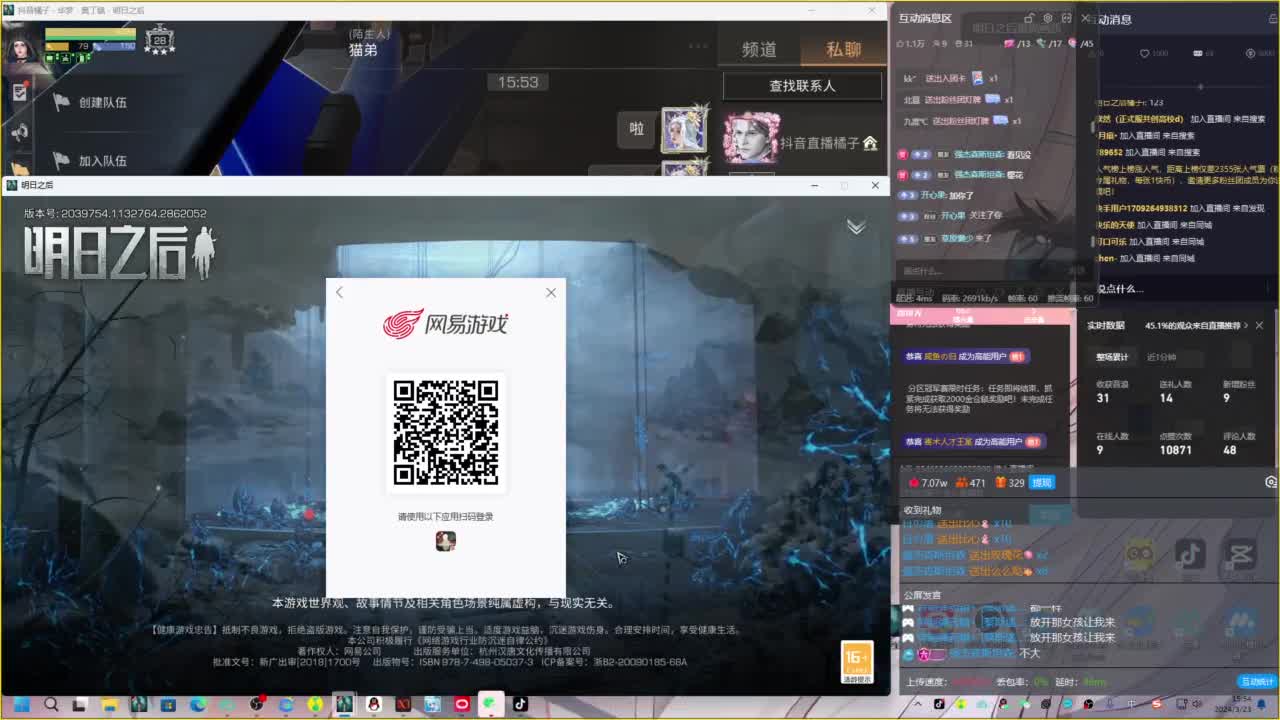Click the 查找联系人 button
This screenshot has width=1280, height=720.
[802, 86]
